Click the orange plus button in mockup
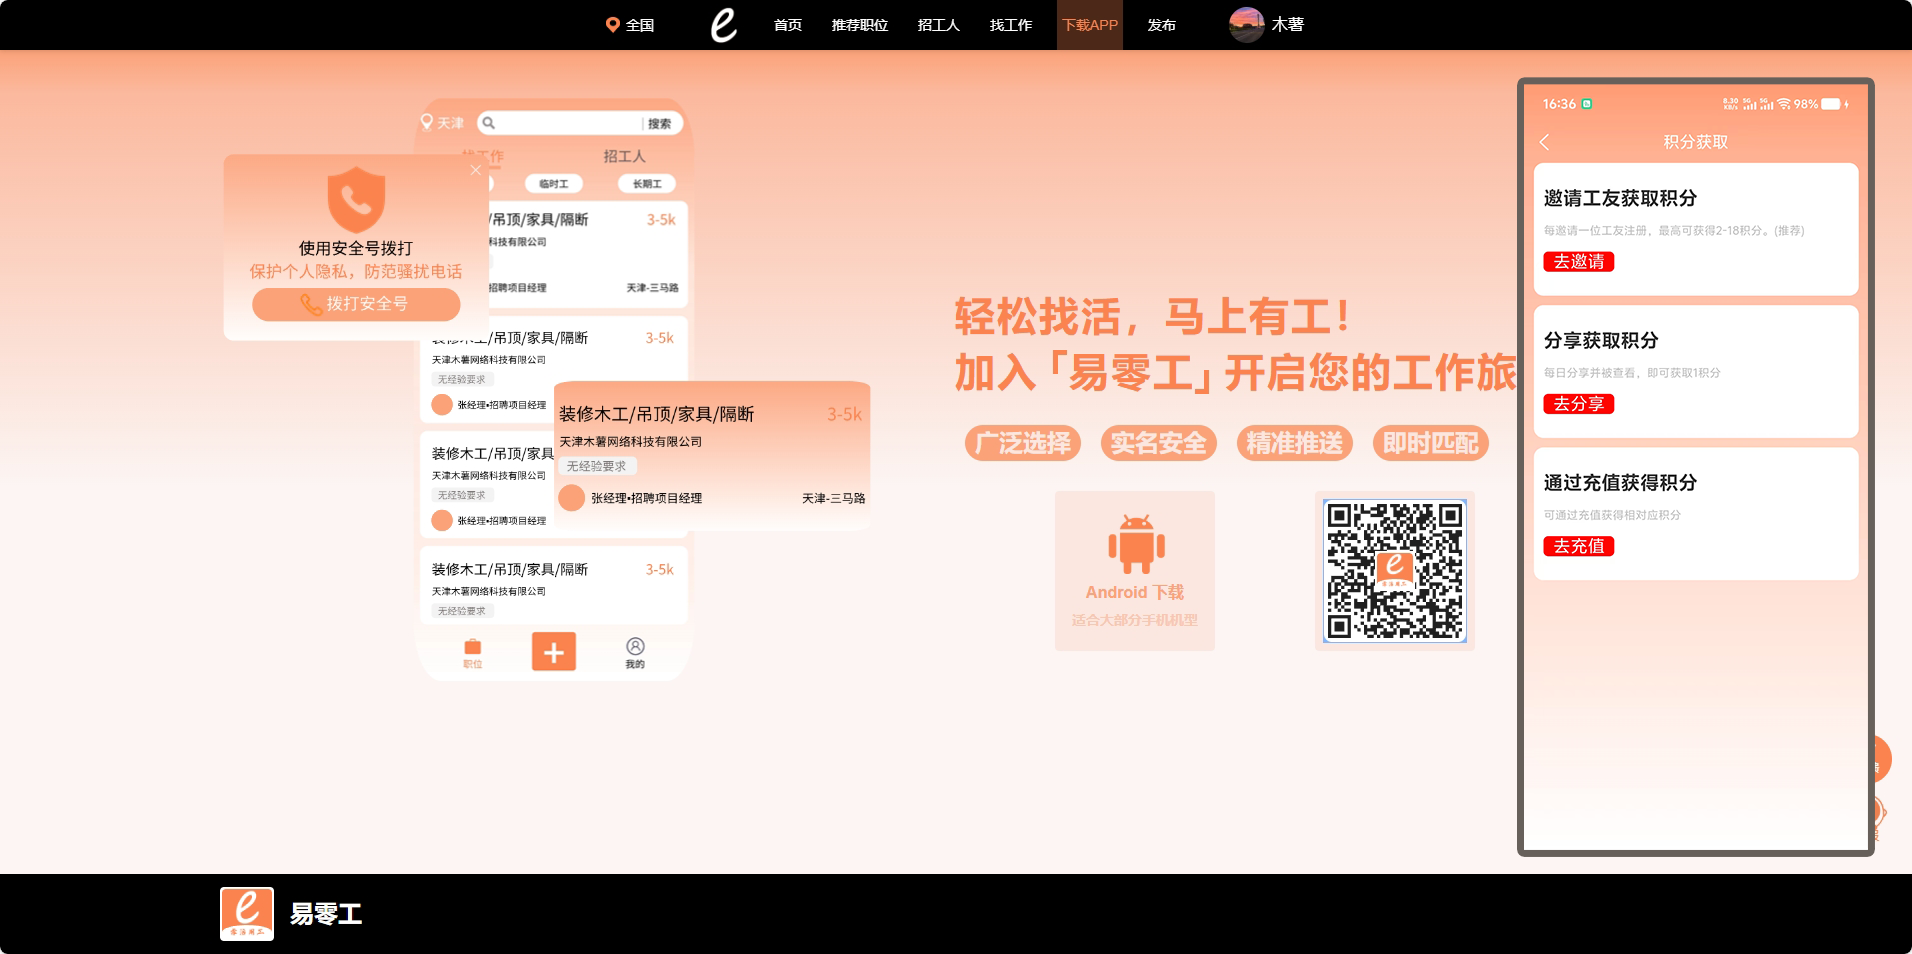 554,652
